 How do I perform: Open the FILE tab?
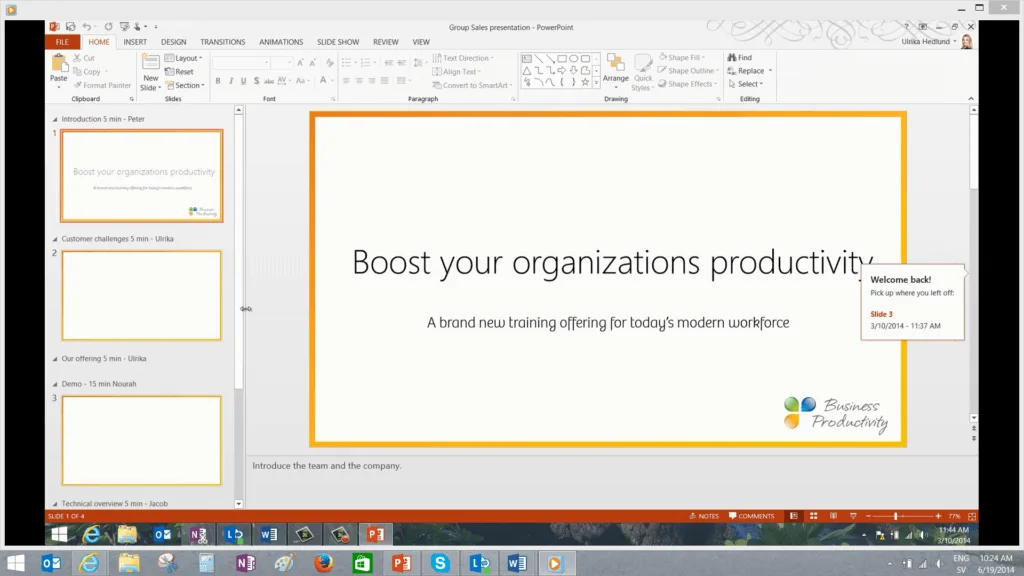[62, 42]
